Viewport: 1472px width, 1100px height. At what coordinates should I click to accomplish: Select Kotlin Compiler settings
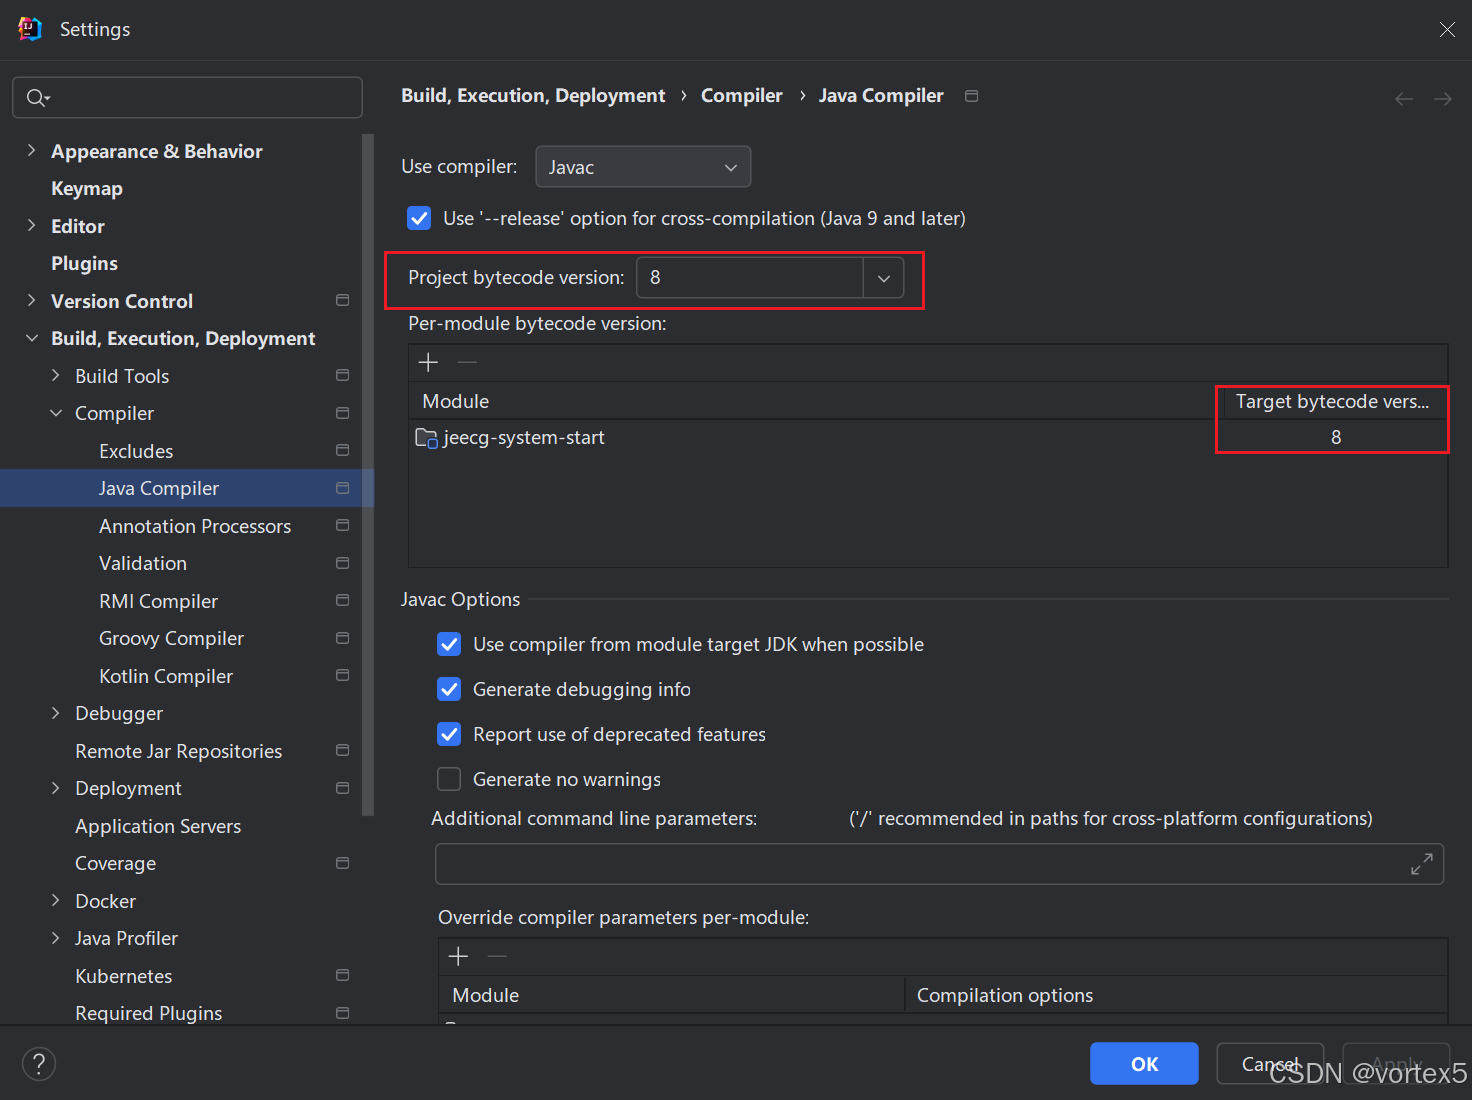pos(166,676)
